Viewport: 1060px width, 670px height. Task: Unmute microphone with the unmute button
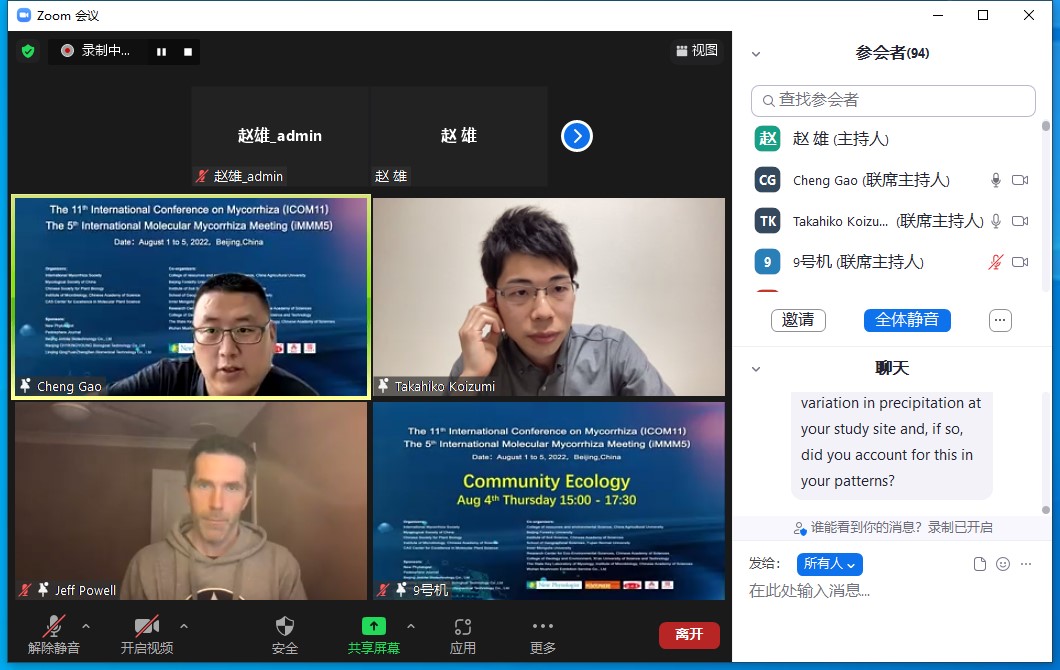click(54, 627)
